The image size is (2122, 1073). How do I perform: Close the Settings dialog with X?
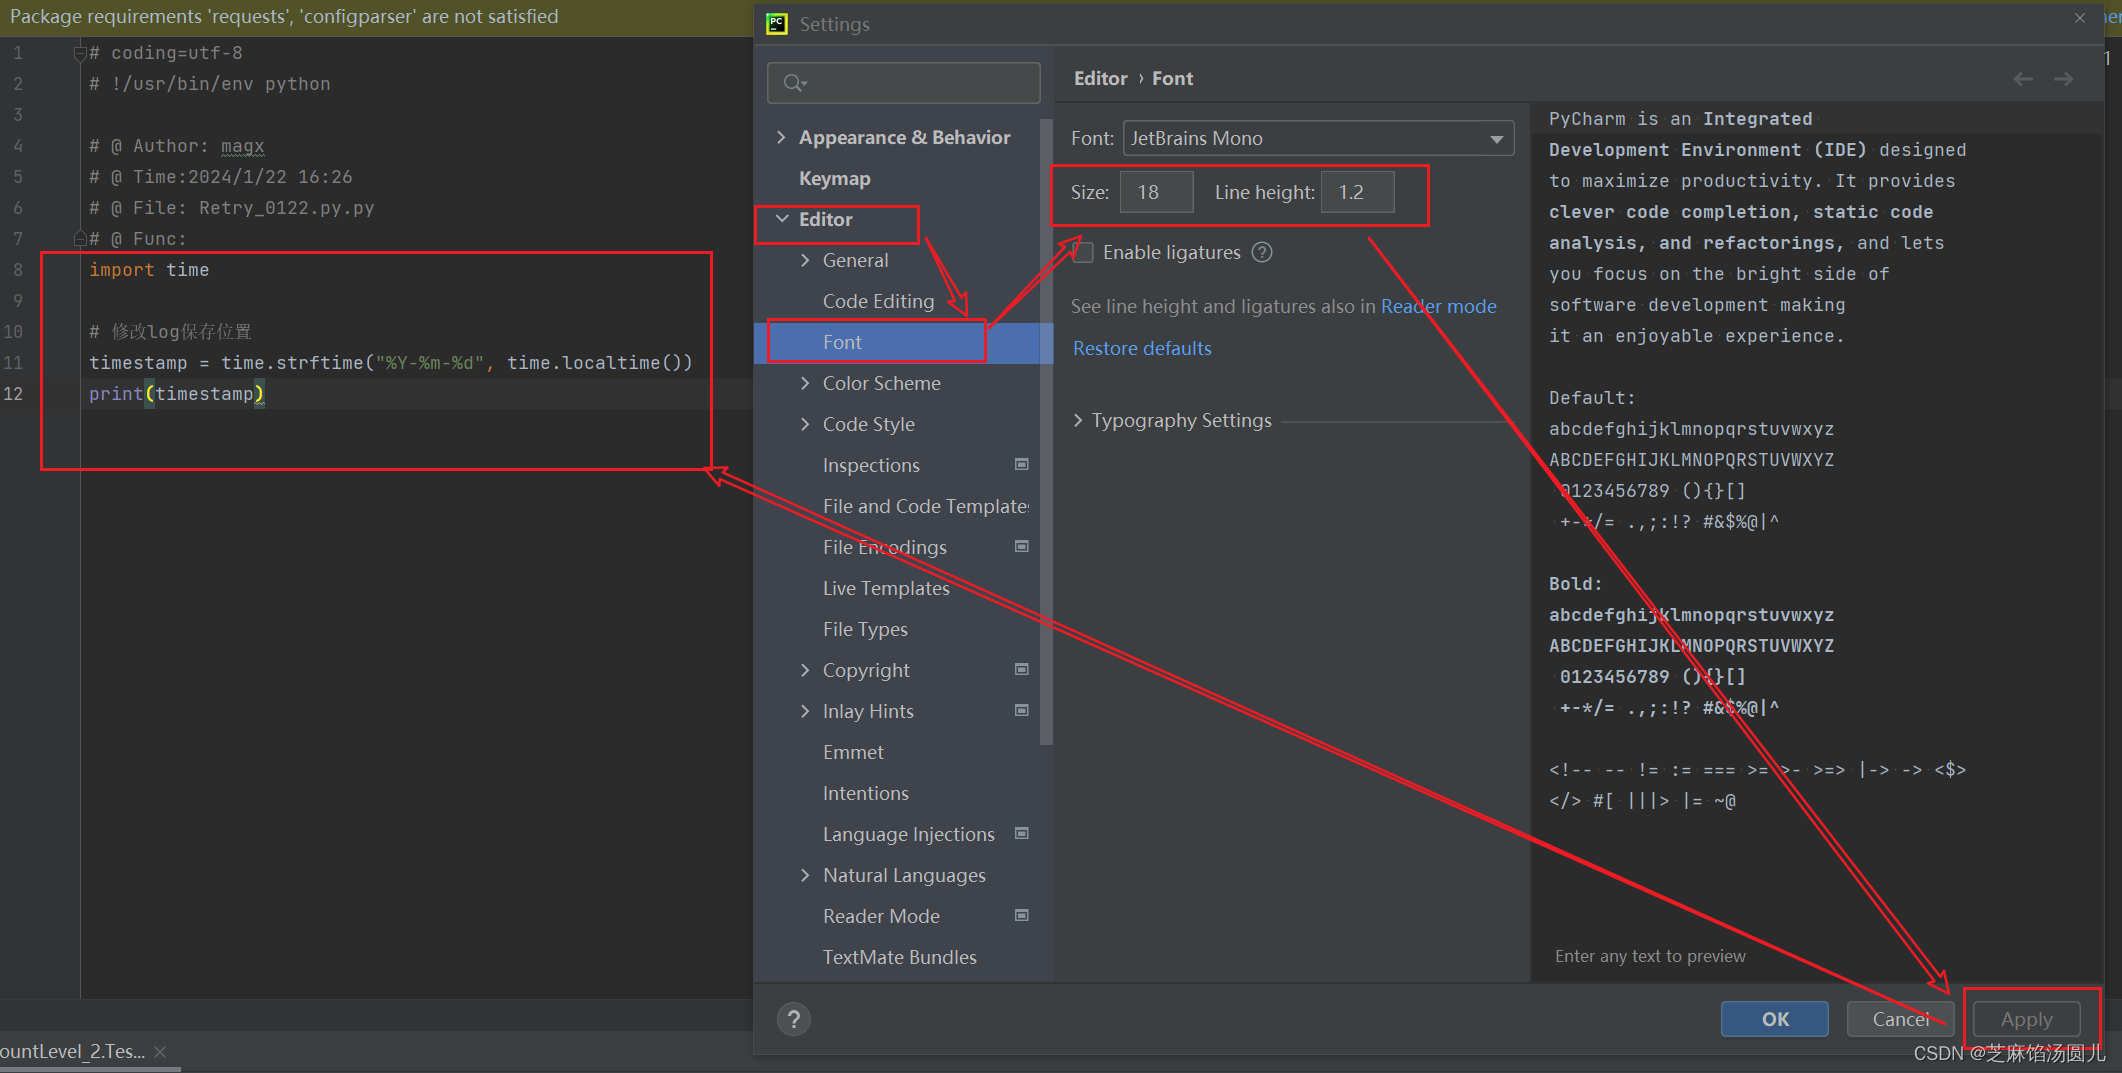(2080, 17)
